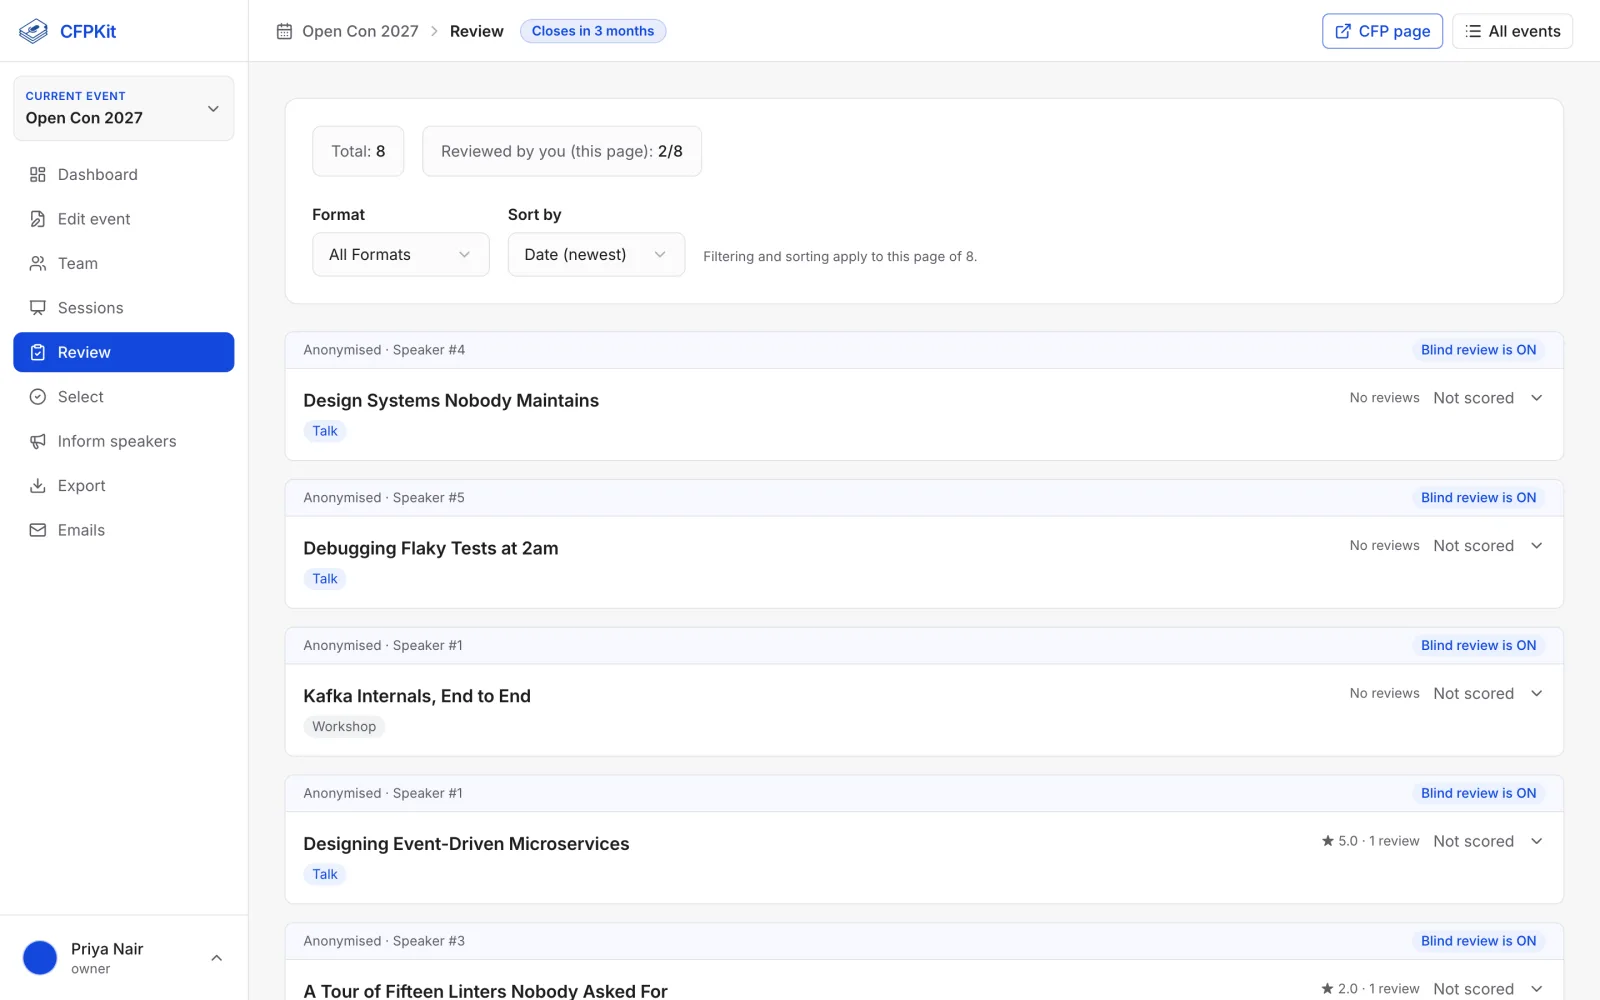Viewport: 1600px width, 1000px height.
Task: Click the Closes in 3 months badge
Action: click(x=593, y=31)
